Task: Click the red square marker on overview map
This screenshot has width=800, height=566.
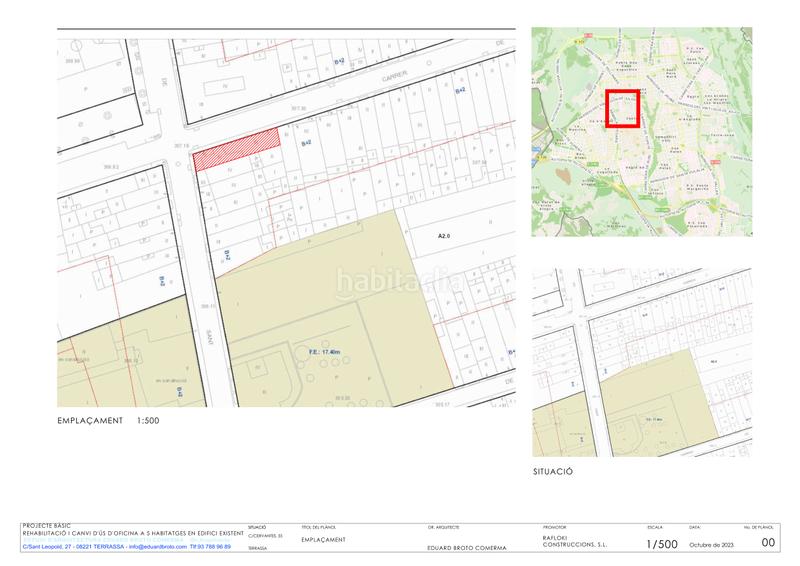Action: pos(622,109)
